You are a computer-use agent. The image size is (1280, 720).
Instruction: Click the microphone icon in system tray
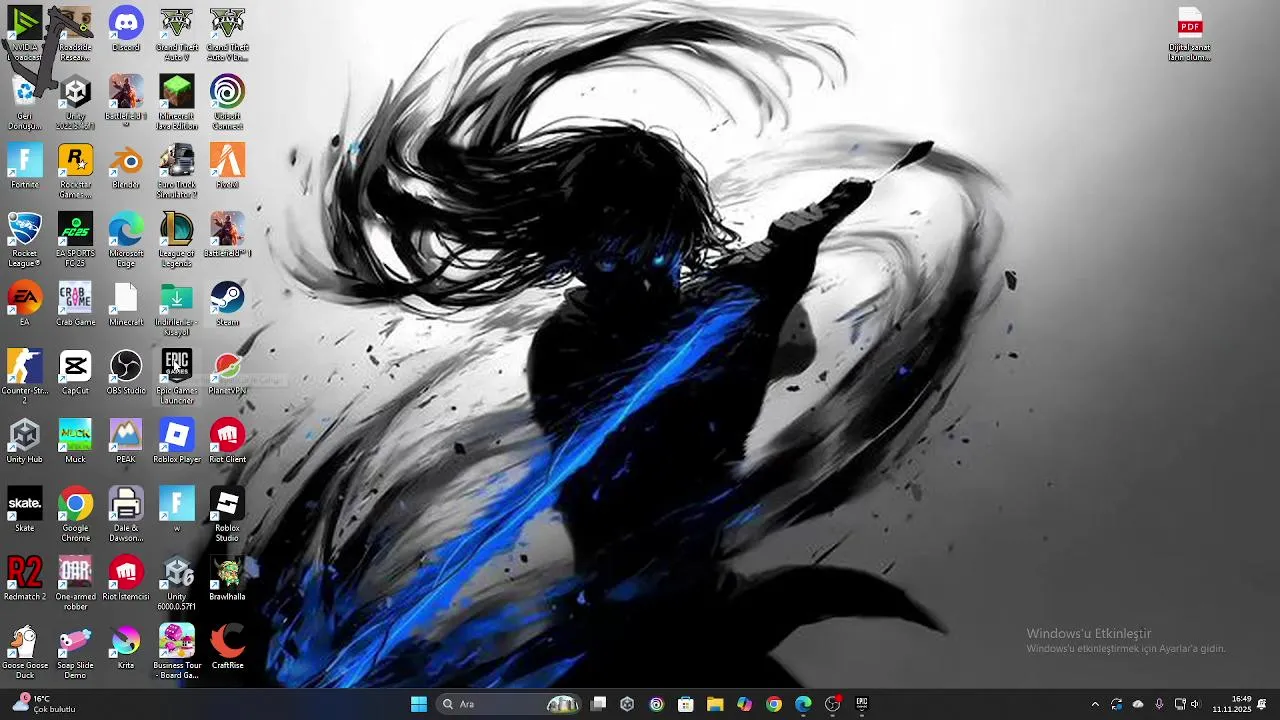(x=1159, y=704)
